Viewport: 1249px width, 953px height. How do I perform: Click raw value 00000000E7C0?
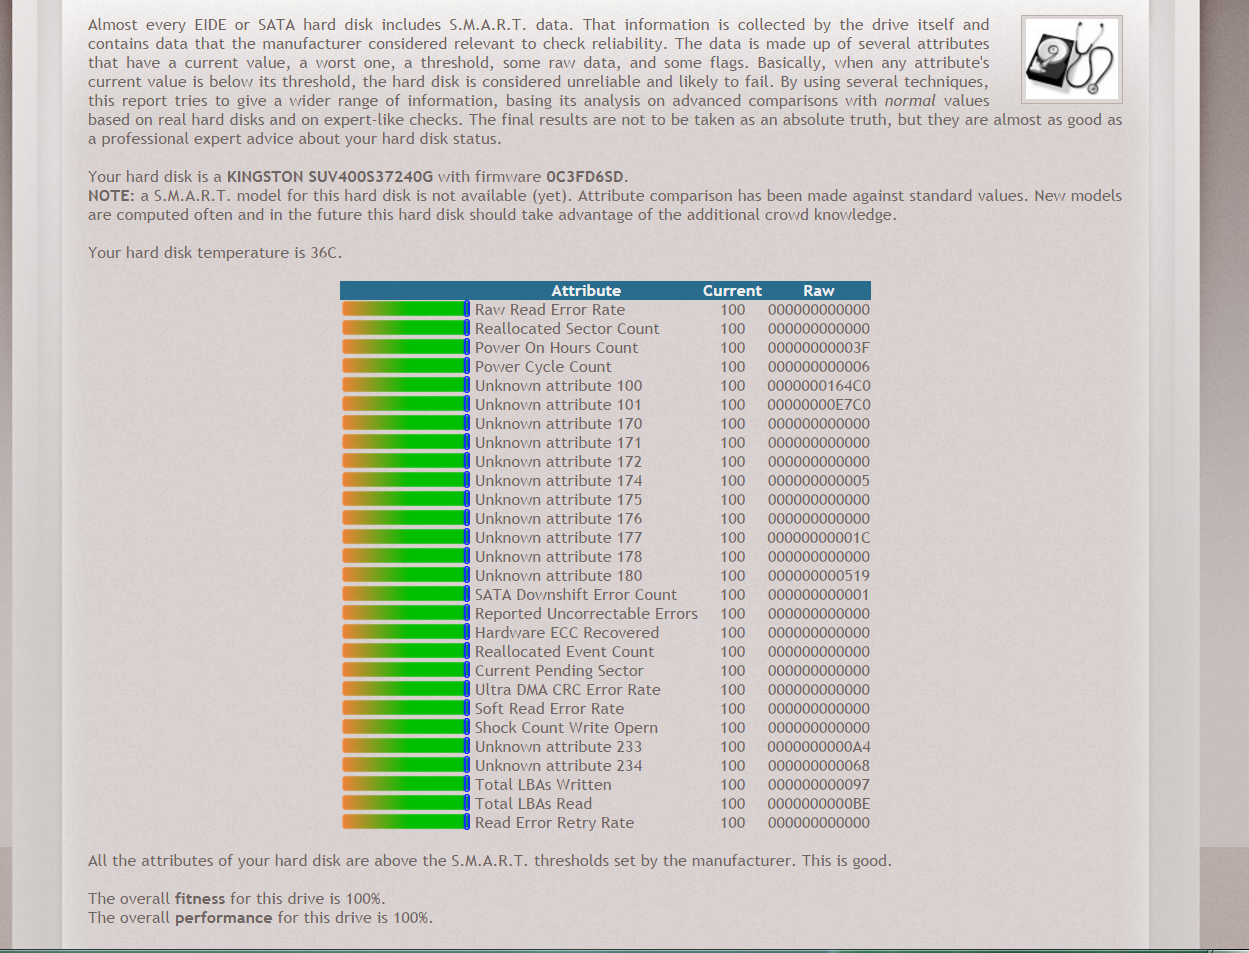[x=818, y=405]
